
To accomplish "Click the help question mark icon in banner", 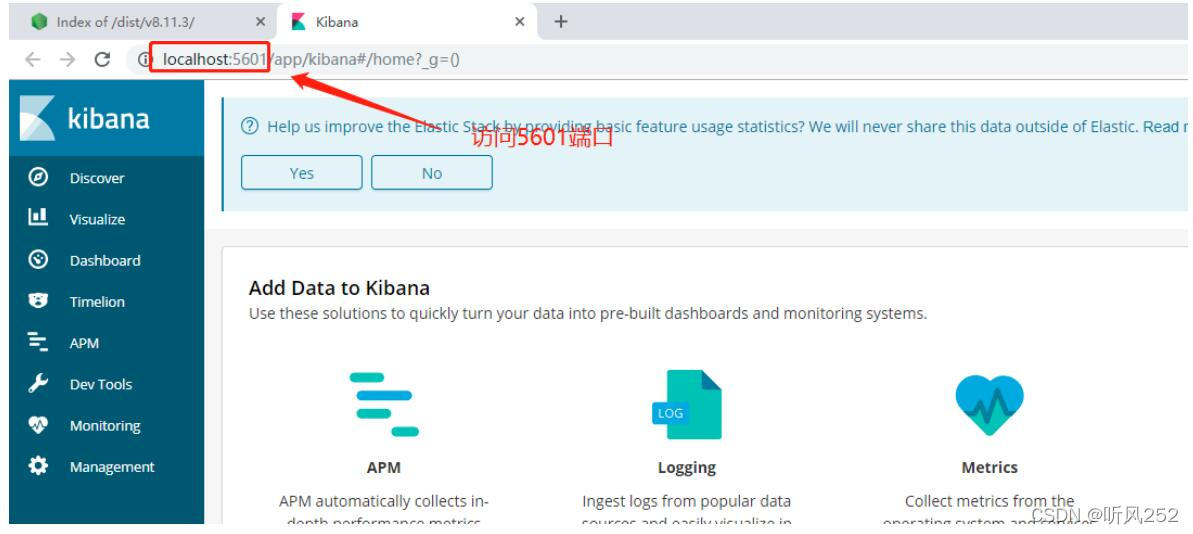I will click(250, 126).
